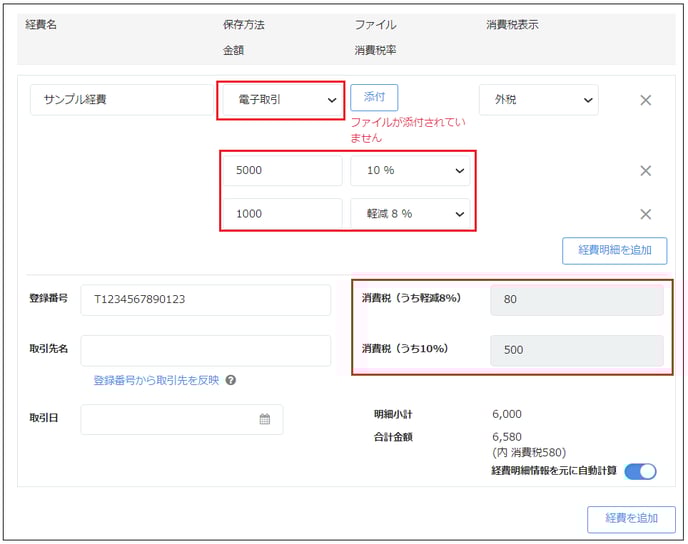The height and width of the screenshot is (544, 688).
Task: Open the 10 % tax rate dropdown
Action: coord(410,170)
